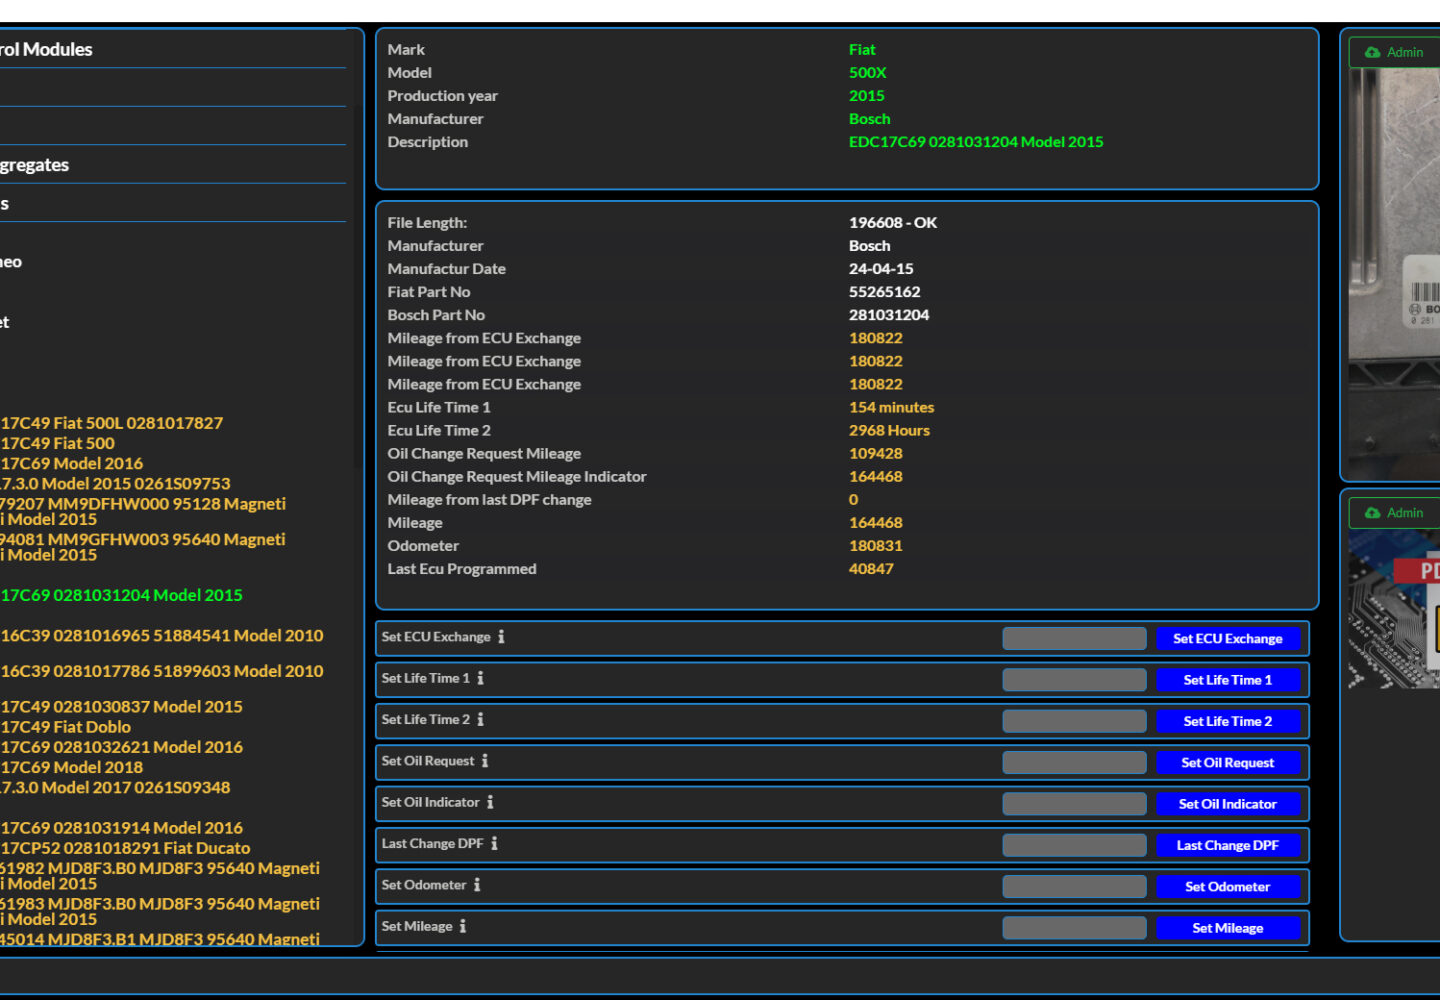Focus the Set Mileage input field
1440x1000 pixels.
1074,928
